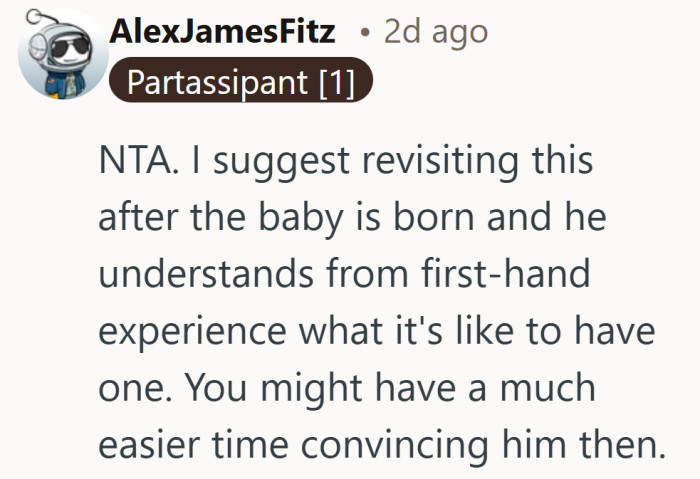Click the dot separator before the timestamp
Screen dimensions: 700x479
(366, 33)
